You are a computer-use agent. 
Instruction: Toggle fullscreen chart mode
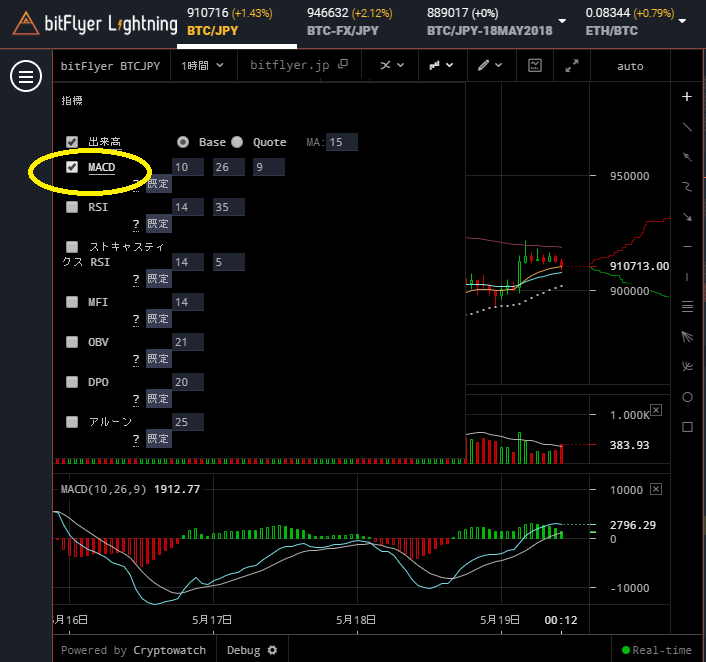point(572,65)
